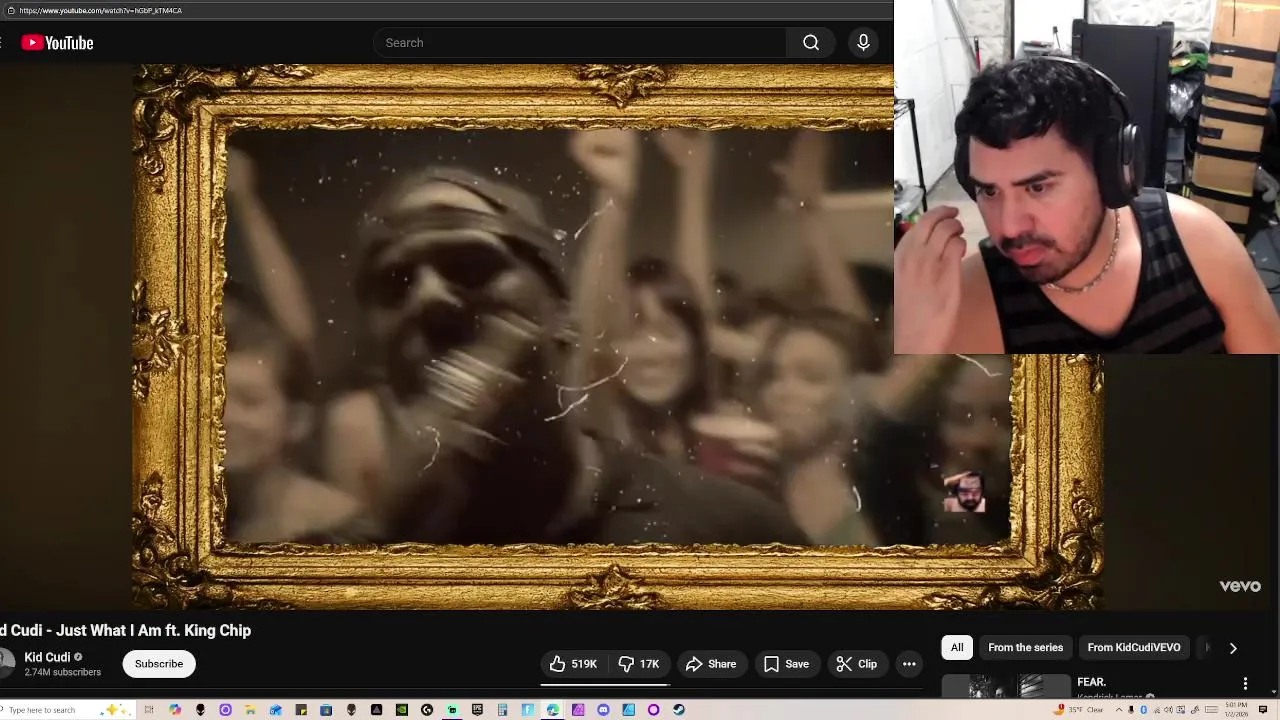Open NVIDIA app from the taskbar
The image size is (1280, 720).
pyautogui.click(x=401, y=710)
